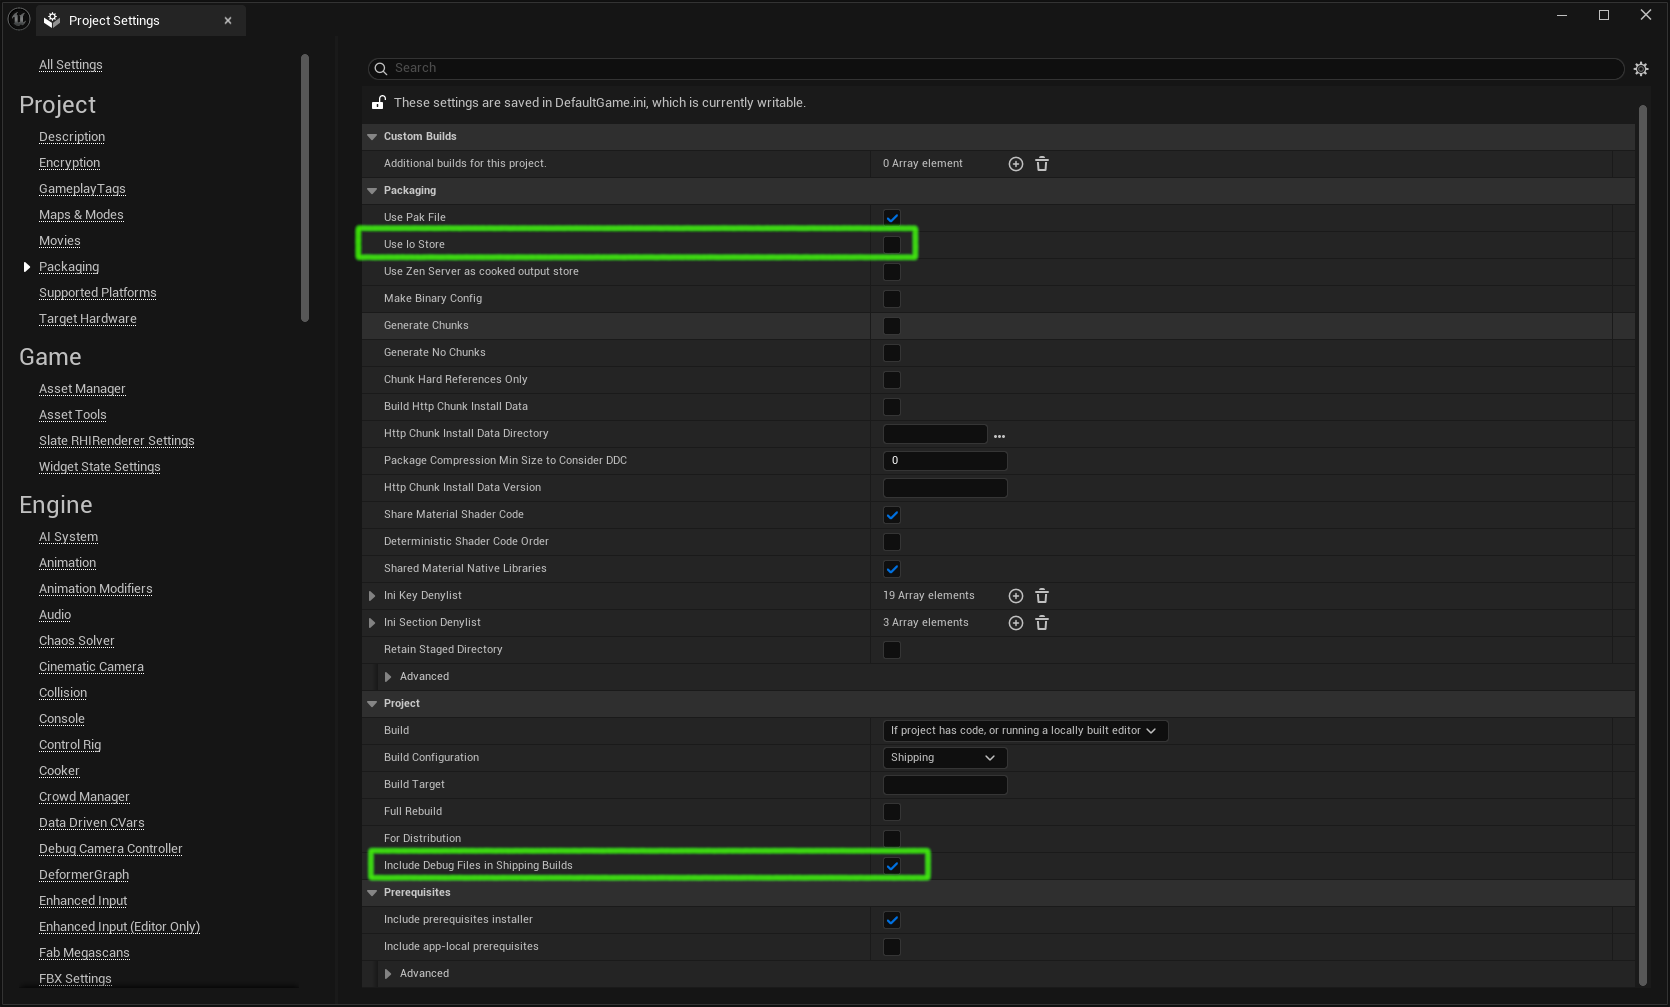The image size is (1670, 1007).
Task: Expand Packaging arrow in sidebar
Action: (x=27, y=267)
